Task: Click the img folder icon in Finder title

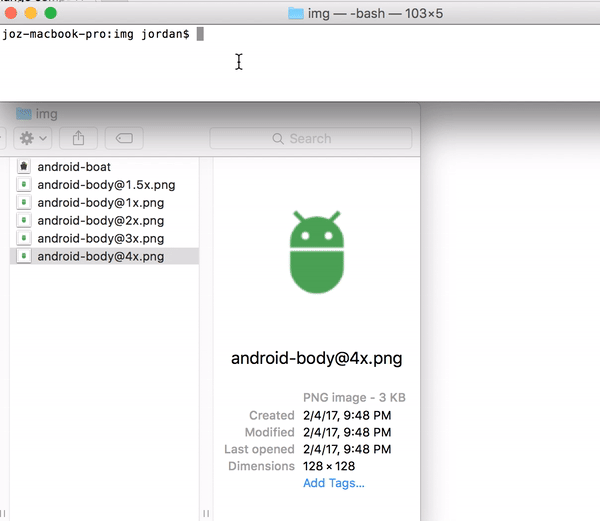Action: (x=24, y=114)
